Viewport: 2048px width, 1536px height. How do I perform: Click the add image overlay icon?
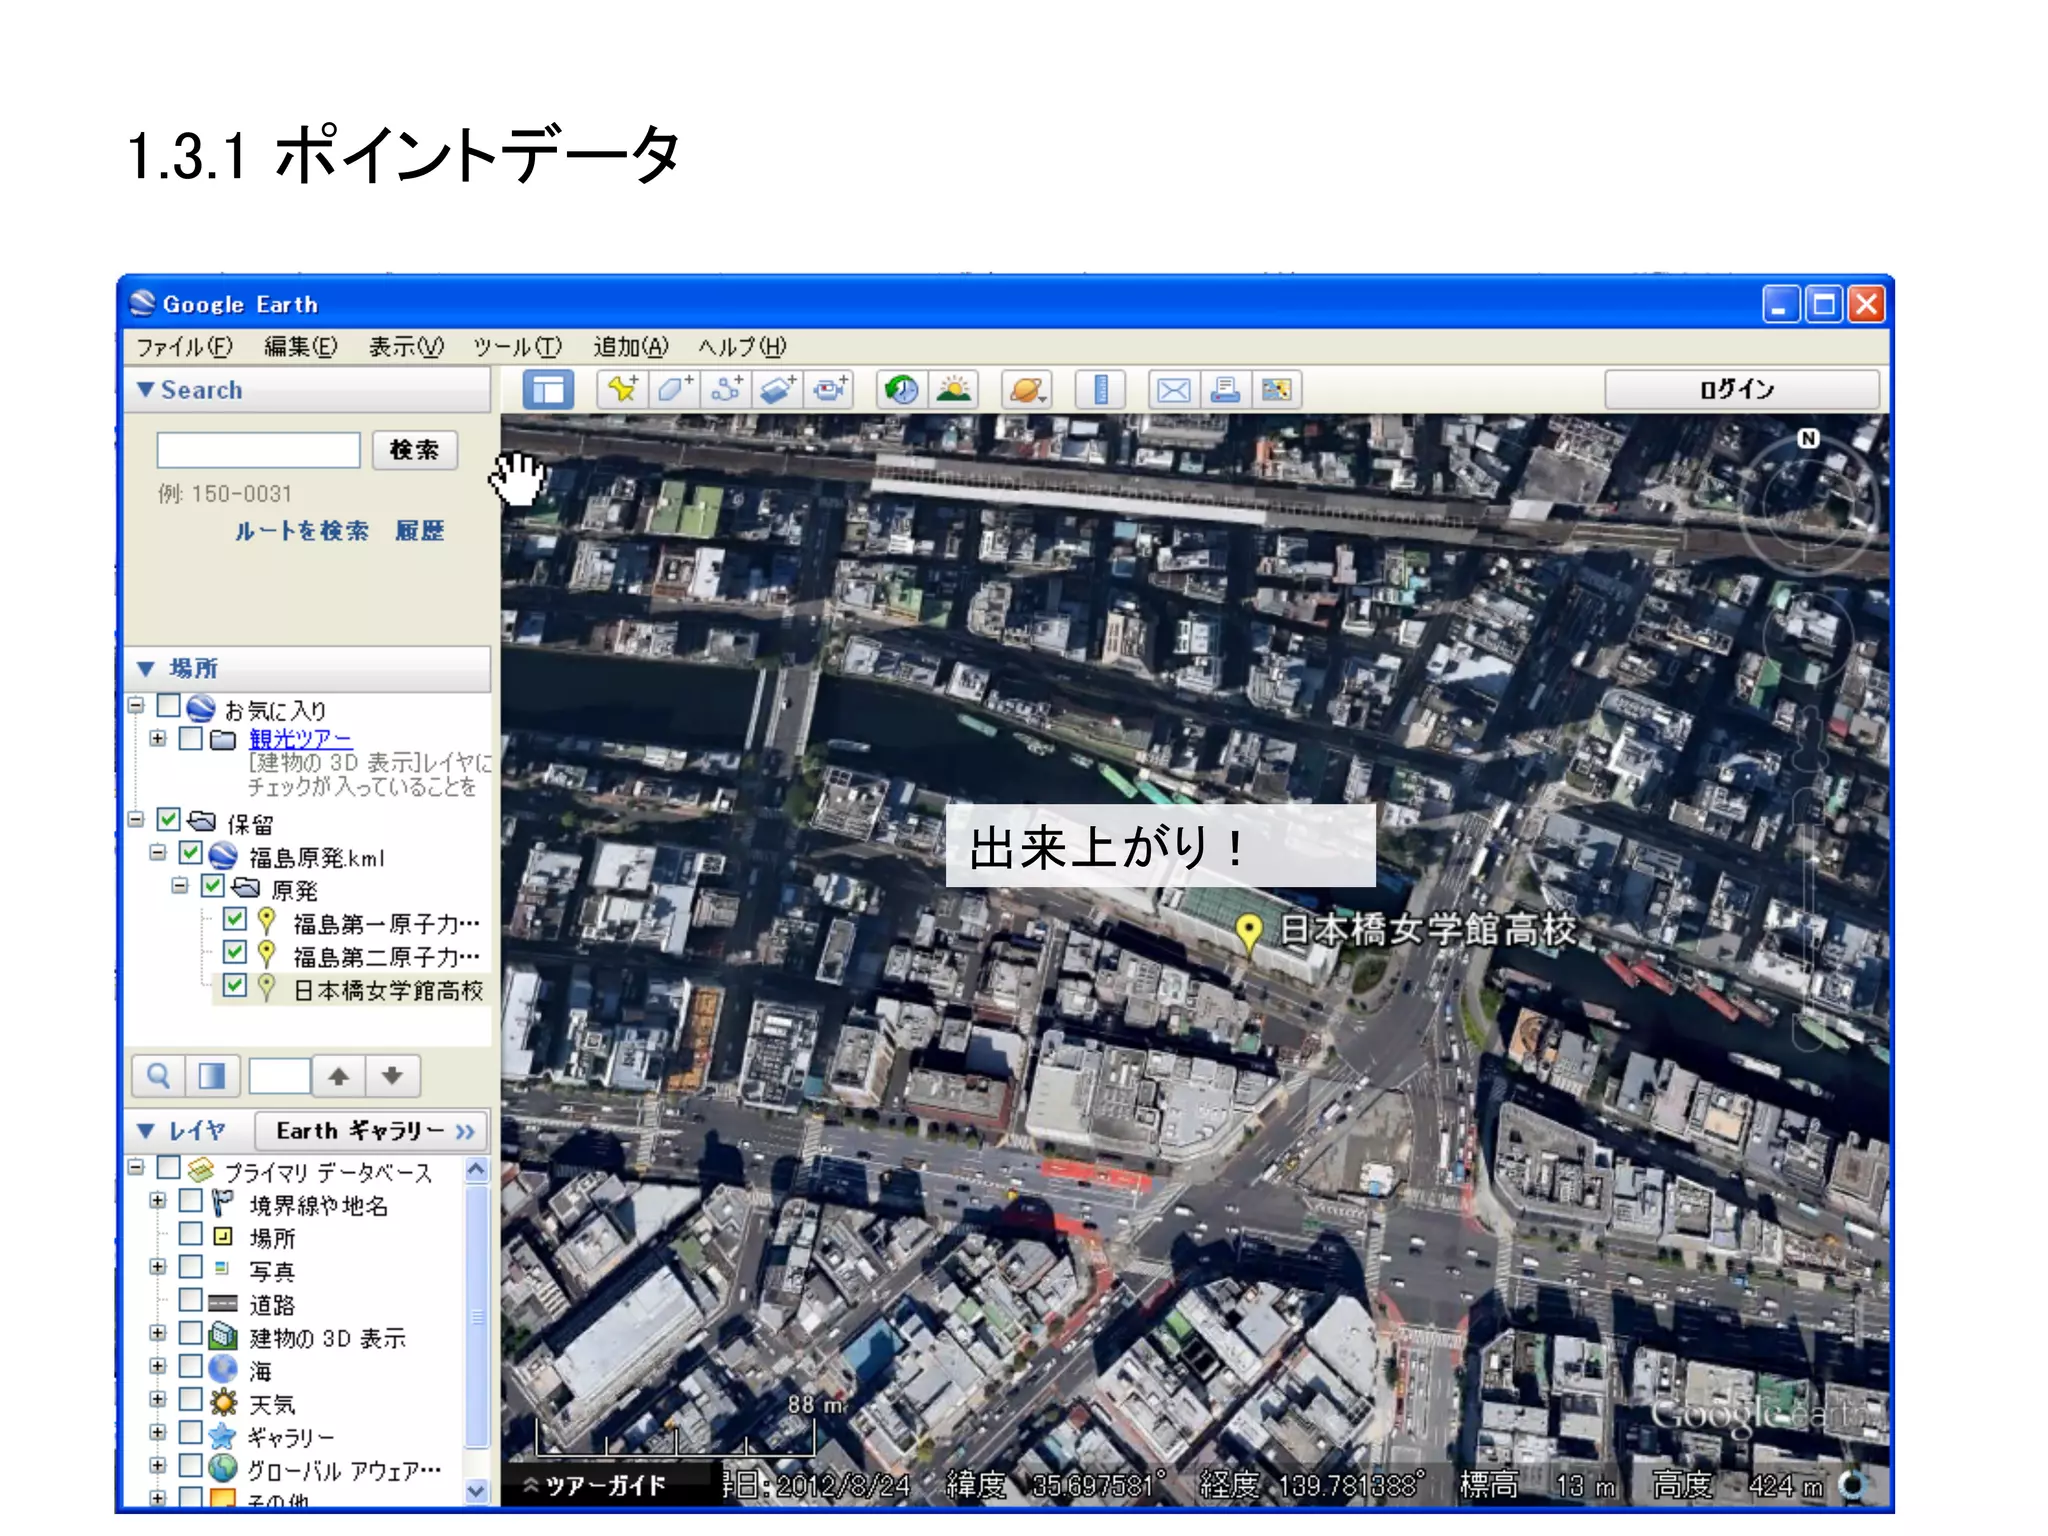tap(778, 390)
